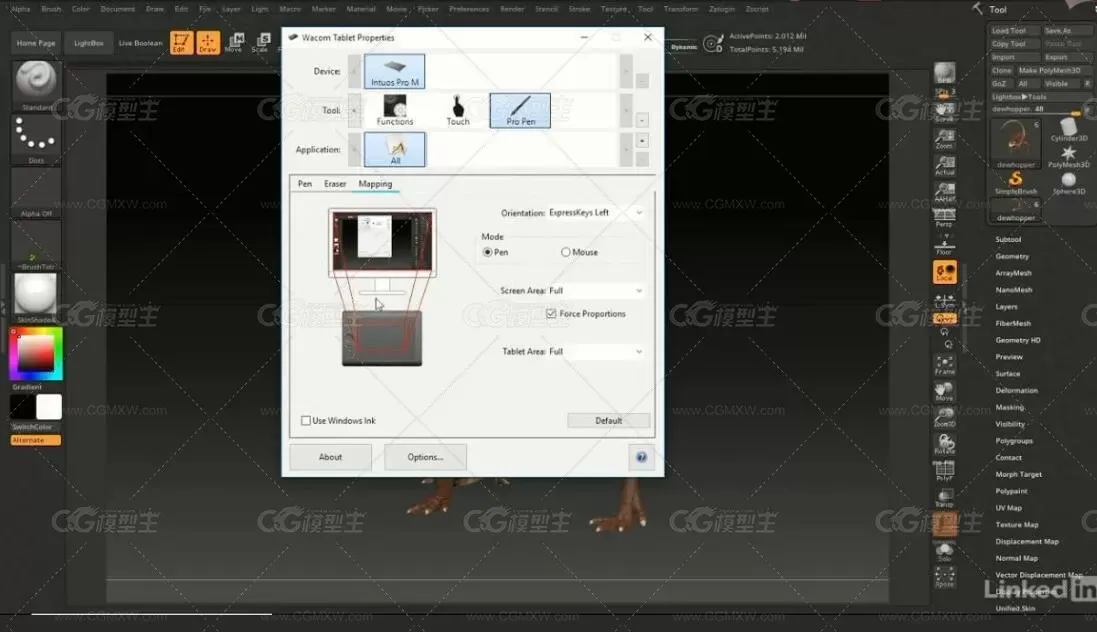Open the Dots stroke selector

[x=36, y=139]
